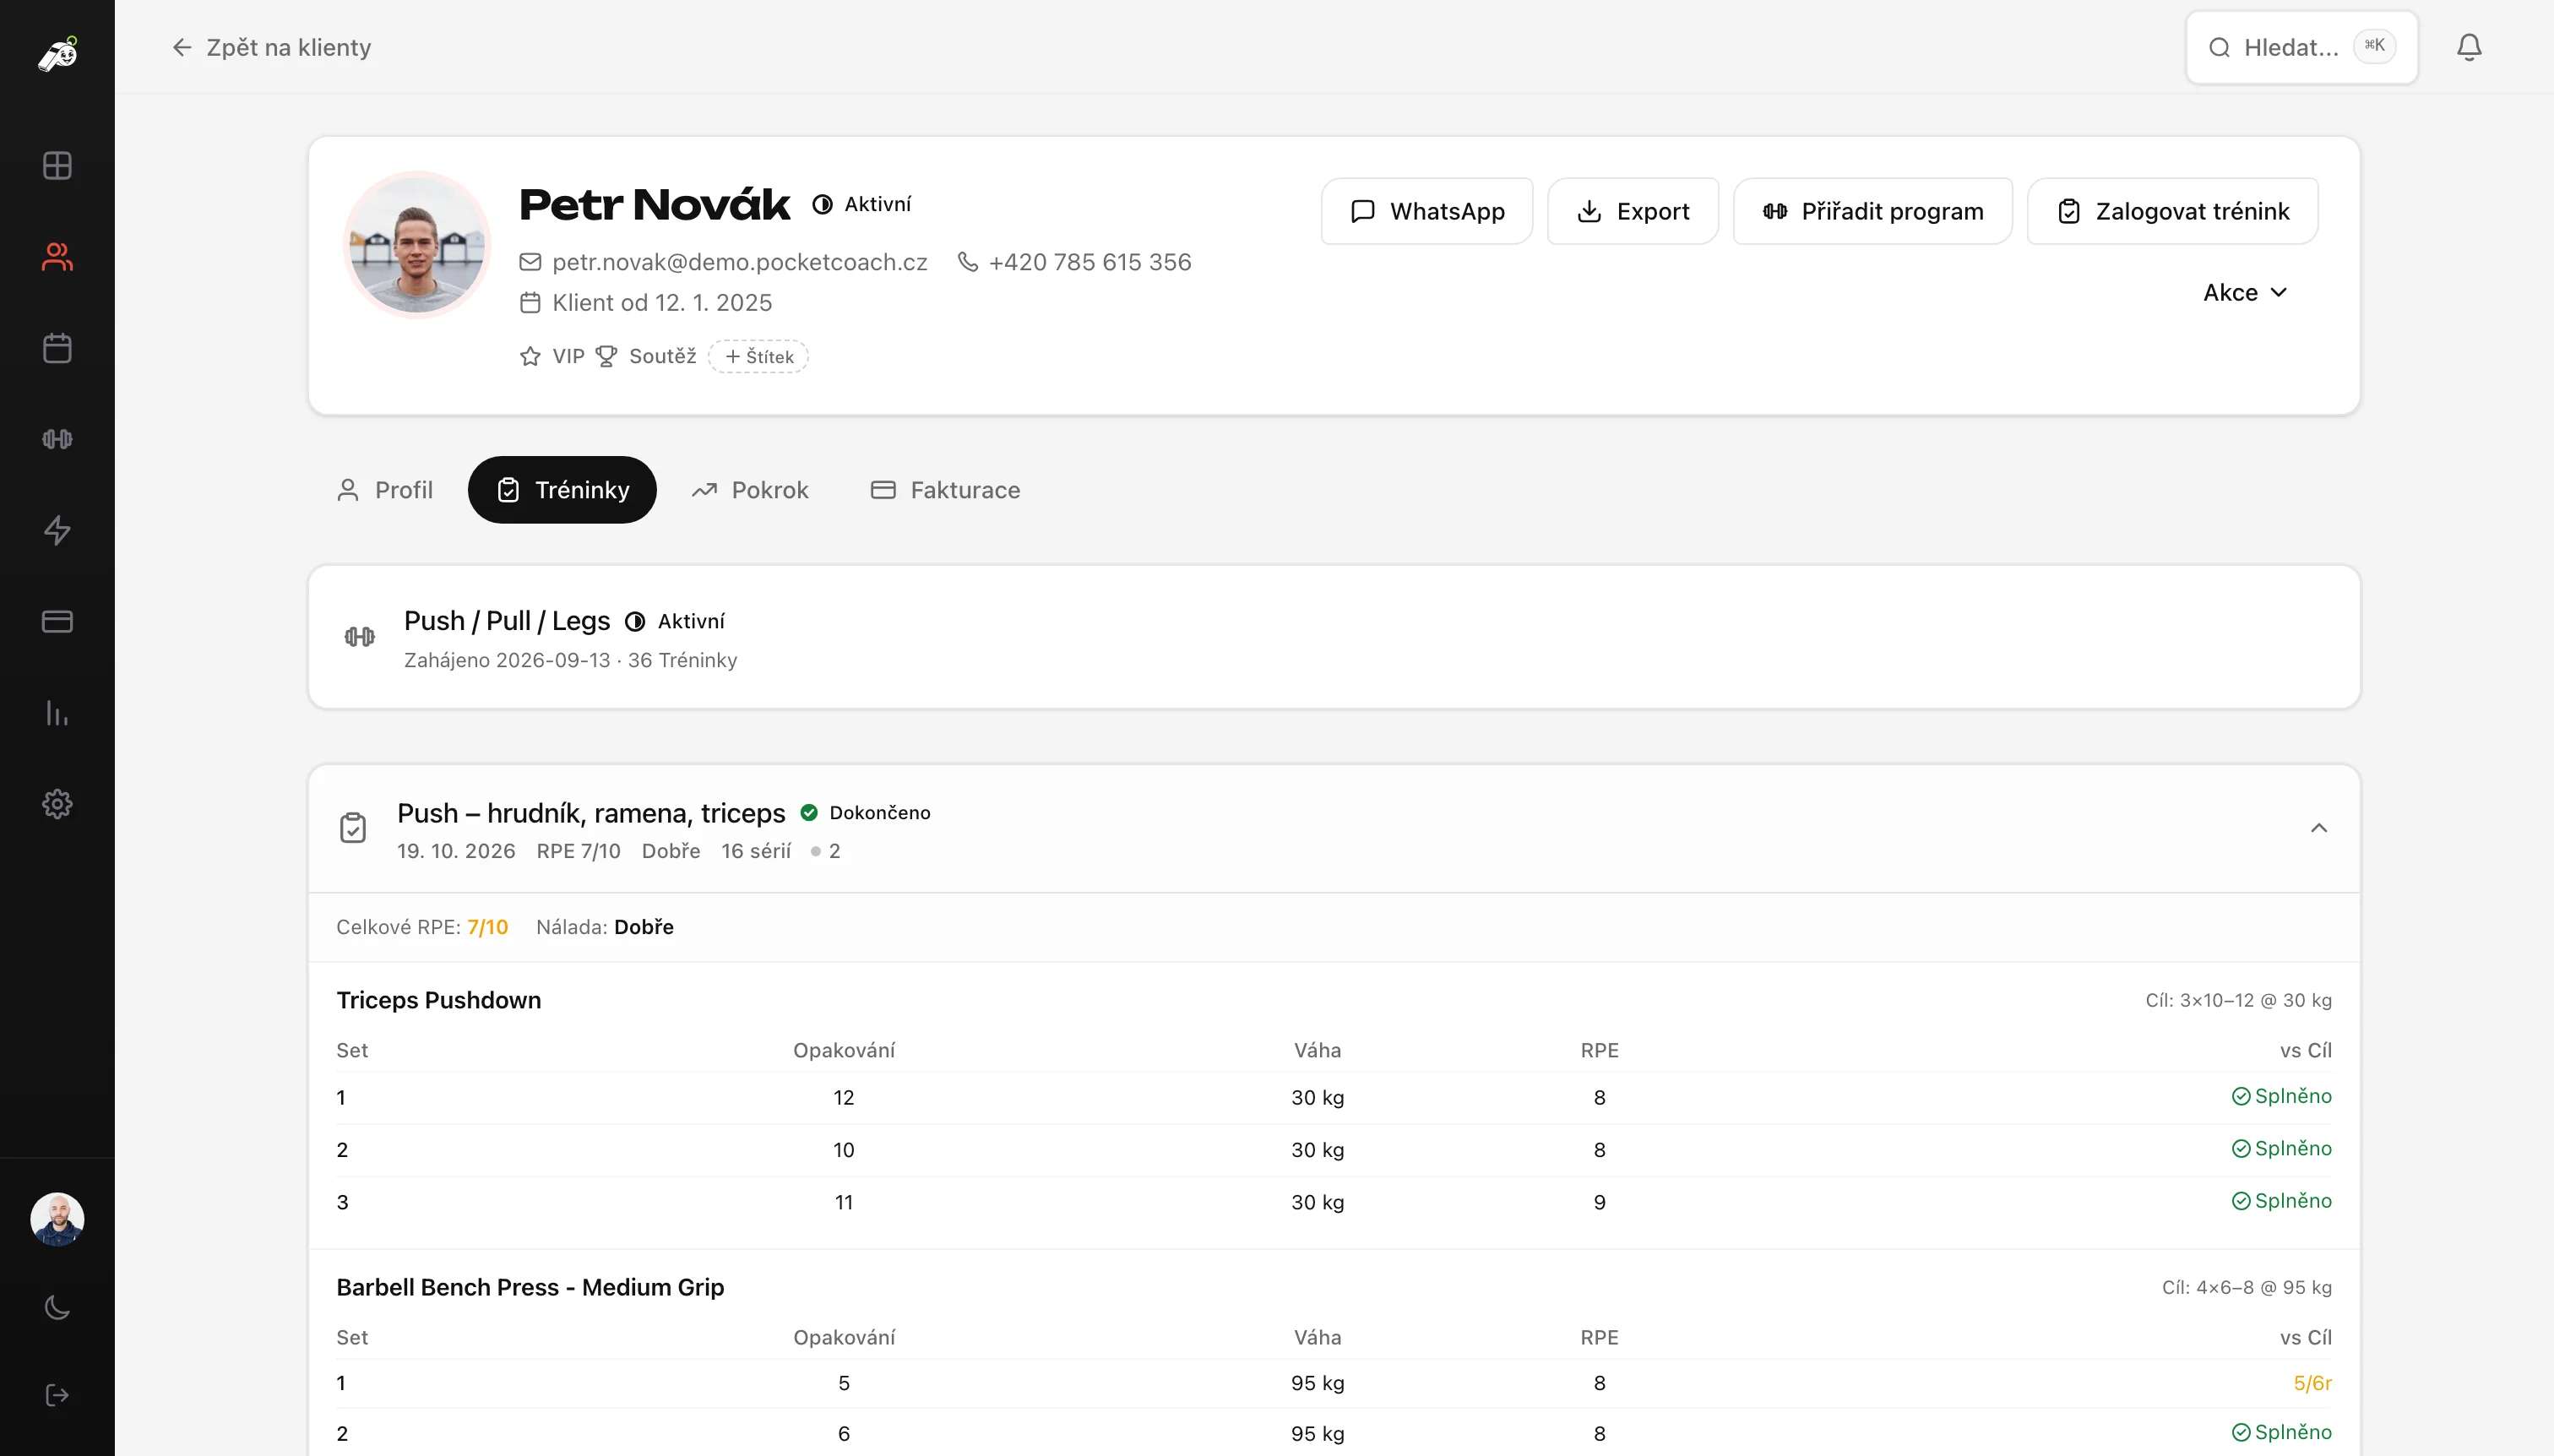Click Petr Novák's profile photo
The width and height of the screenshot is (2554, 1456).
417,245
